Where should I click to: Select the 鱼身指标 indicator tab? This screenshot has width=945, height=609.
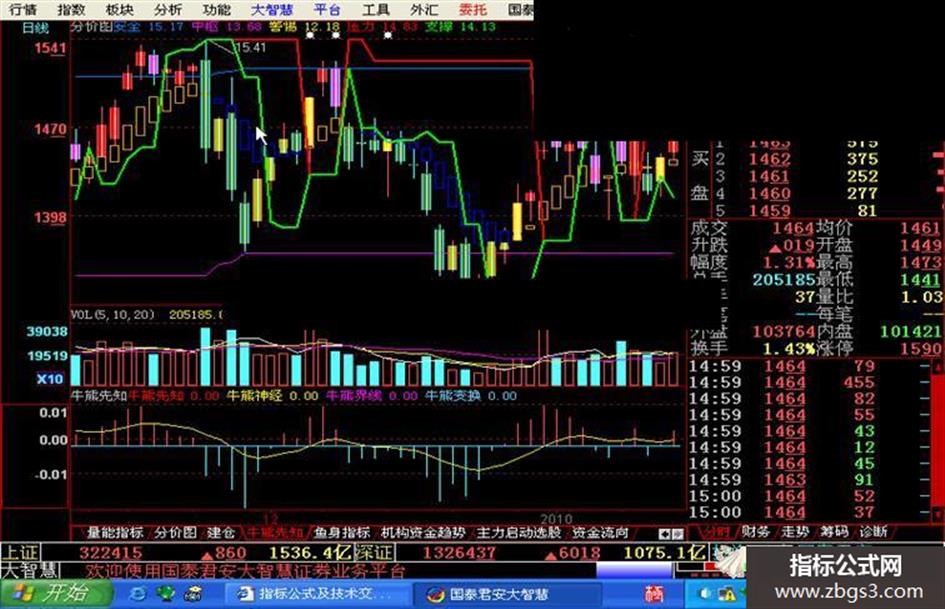(x=342, y=532)
